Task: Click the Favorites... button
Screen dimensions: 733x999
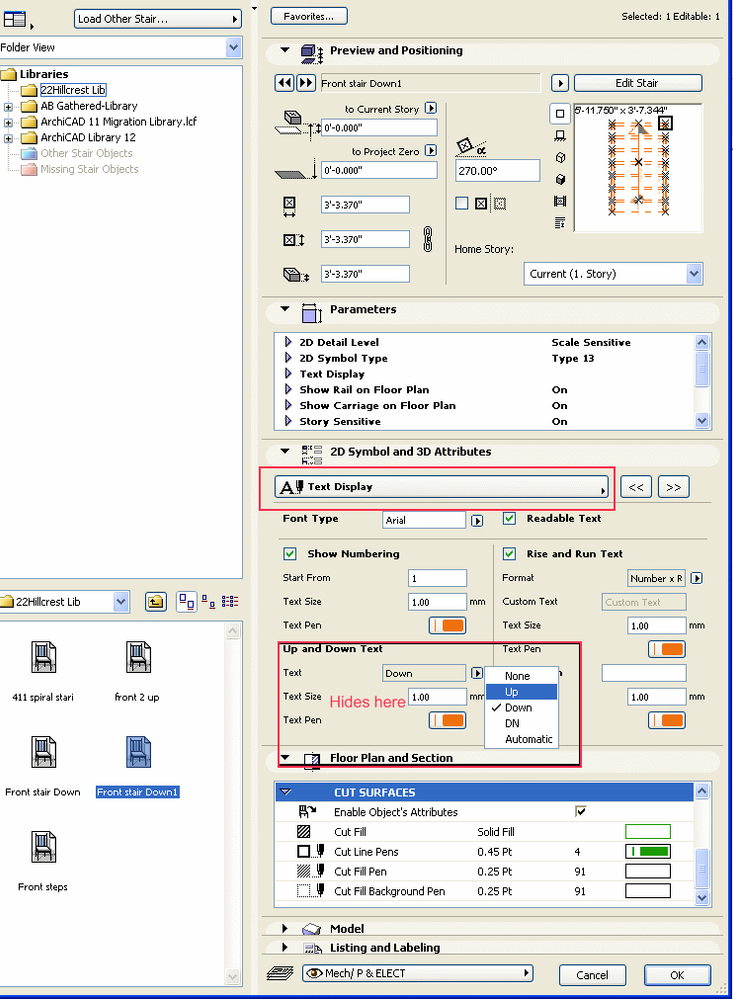Action: (x=308, y=17)
